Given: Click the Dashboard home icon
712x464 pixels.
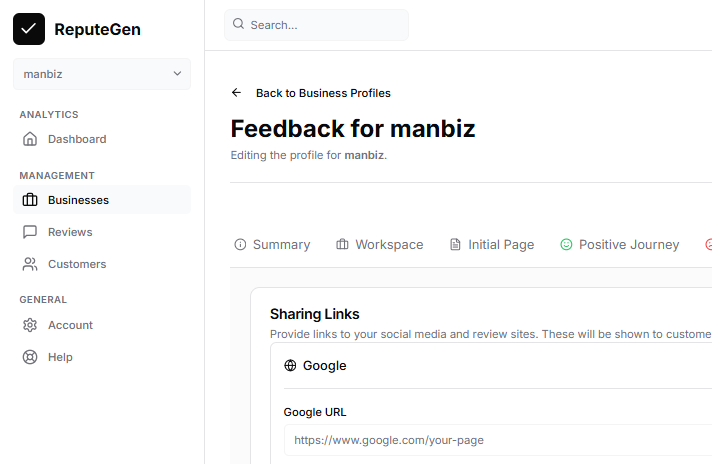Looking at the screenshot, I should tap(30, 139).
